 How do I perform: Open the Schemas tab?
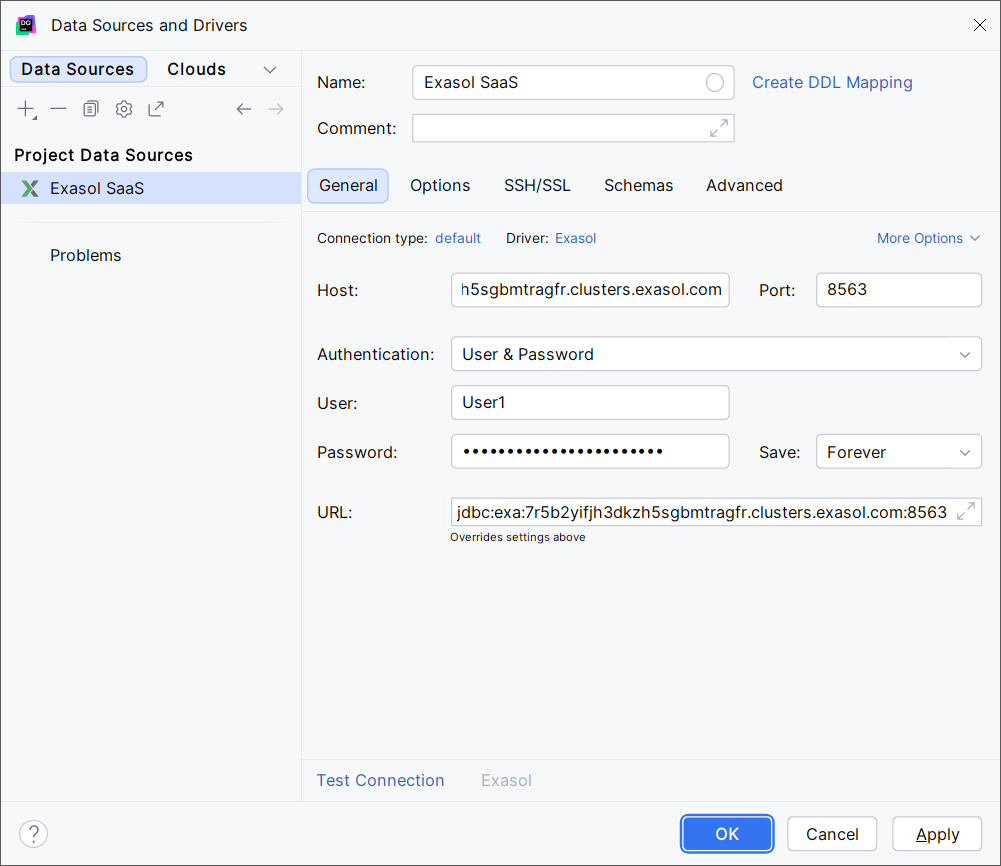[x=639, y=185]
